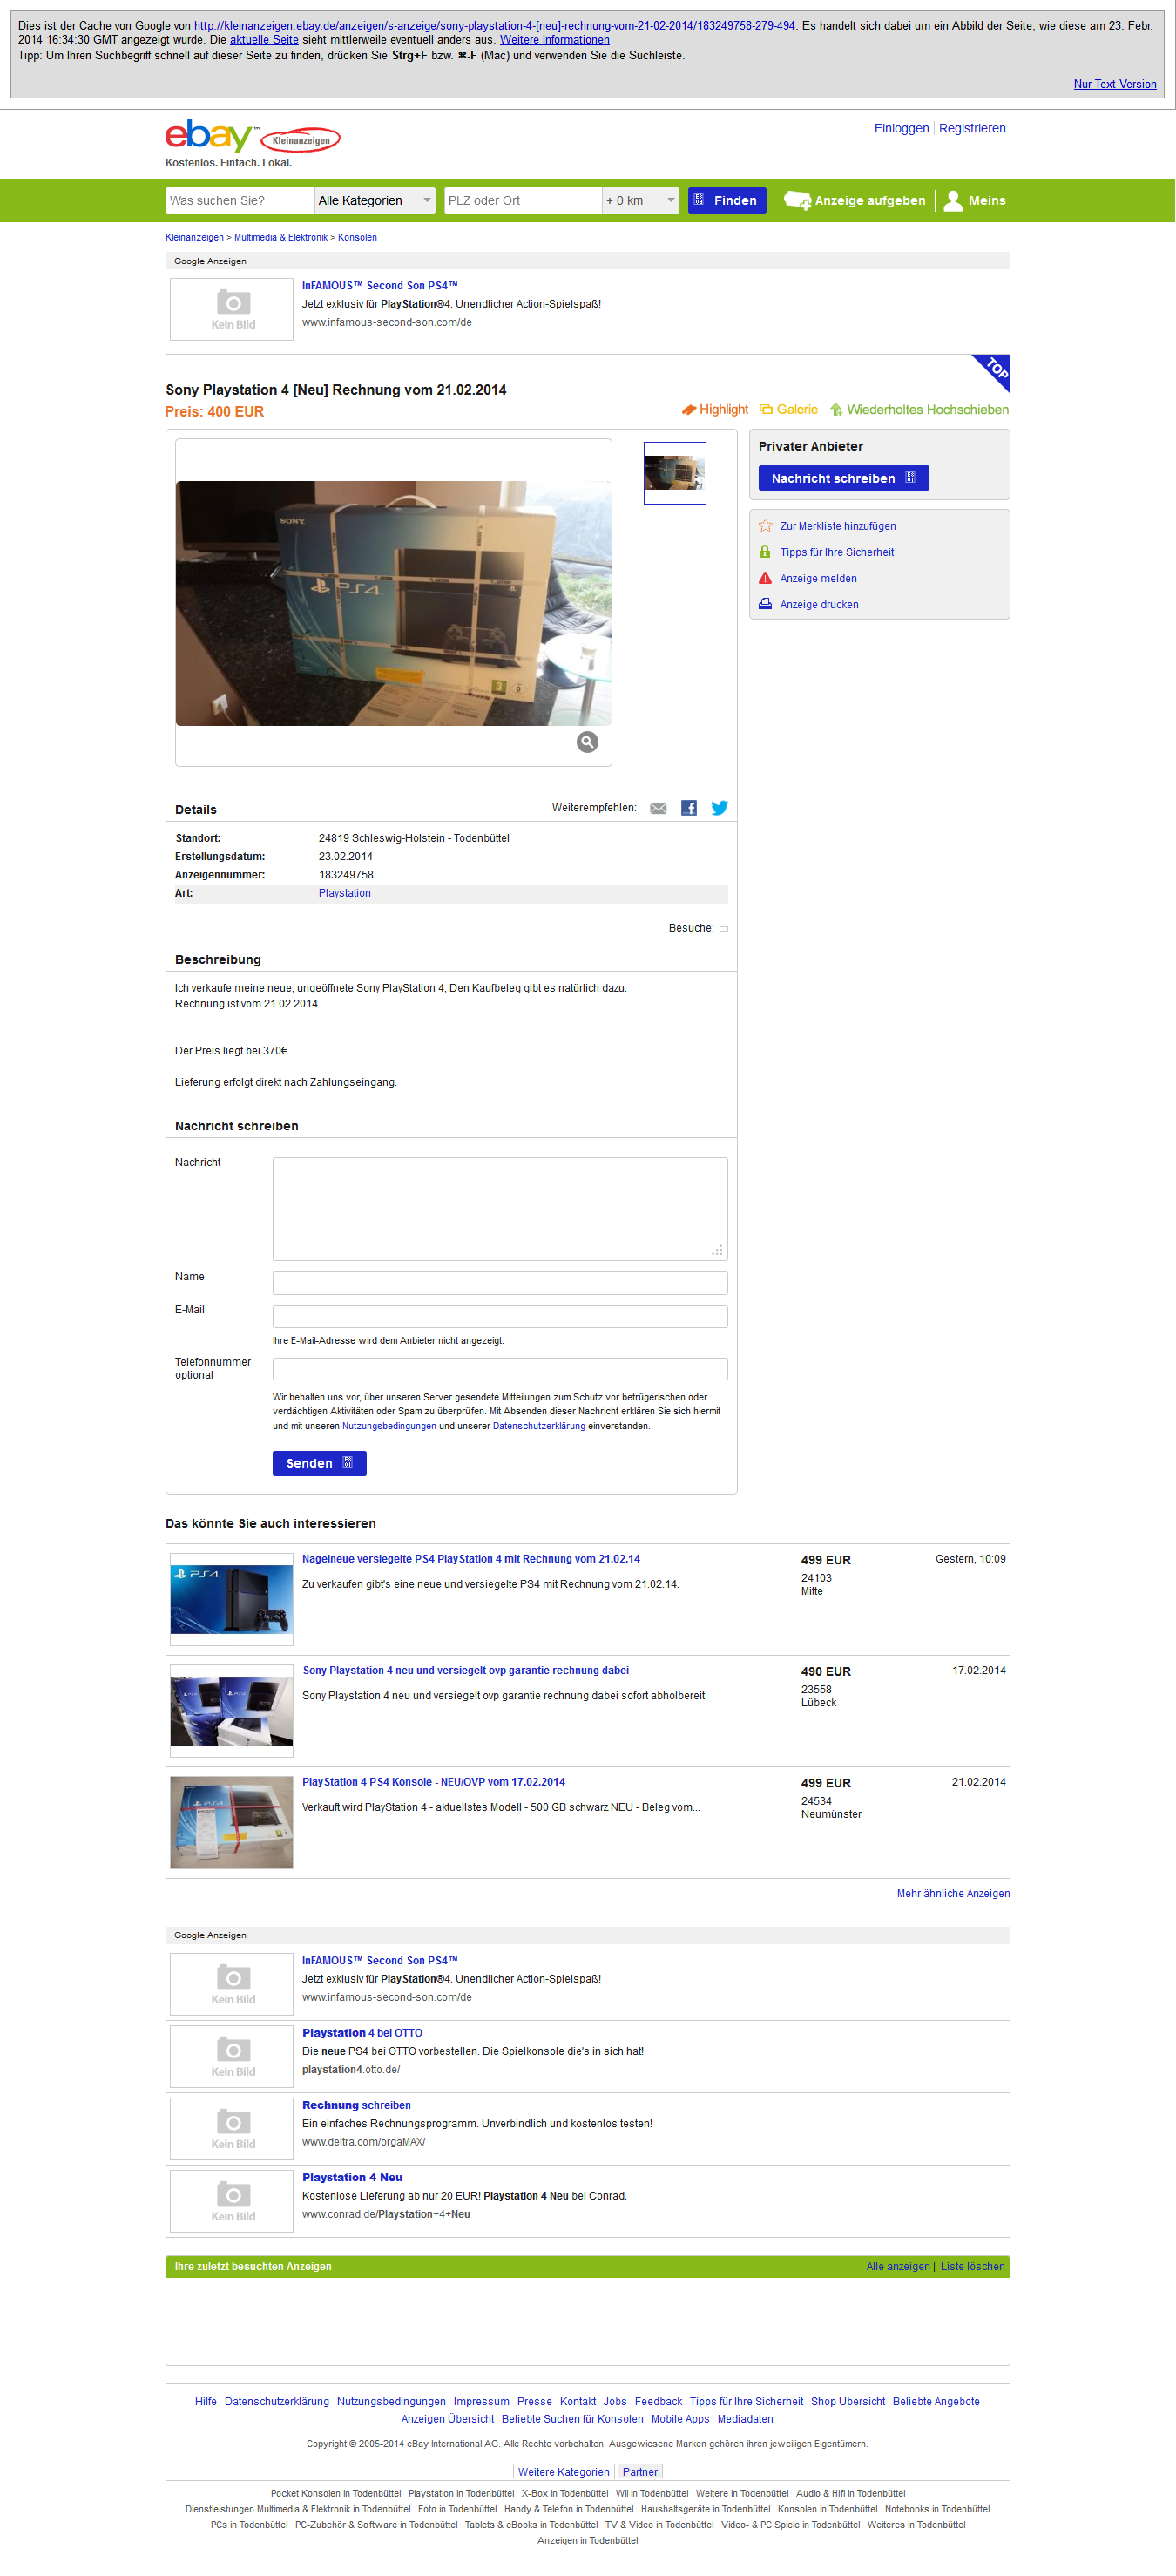Click the star icon for Merkliste

(x=765, y=526)
